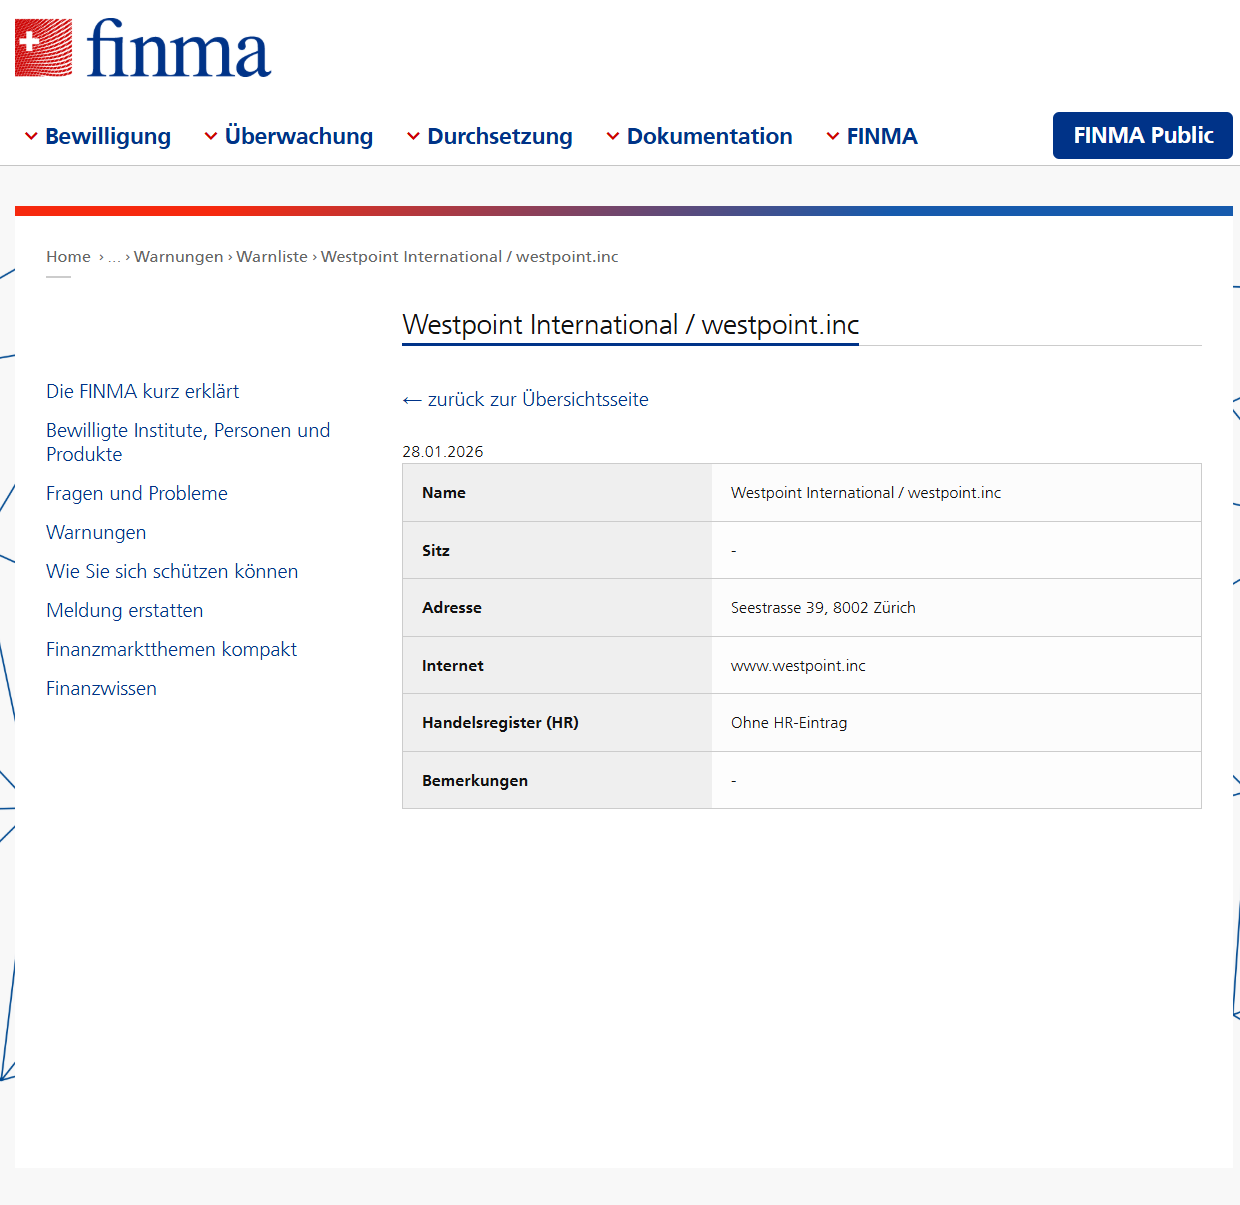Click the date 28.01.2026

pos(443,452)
